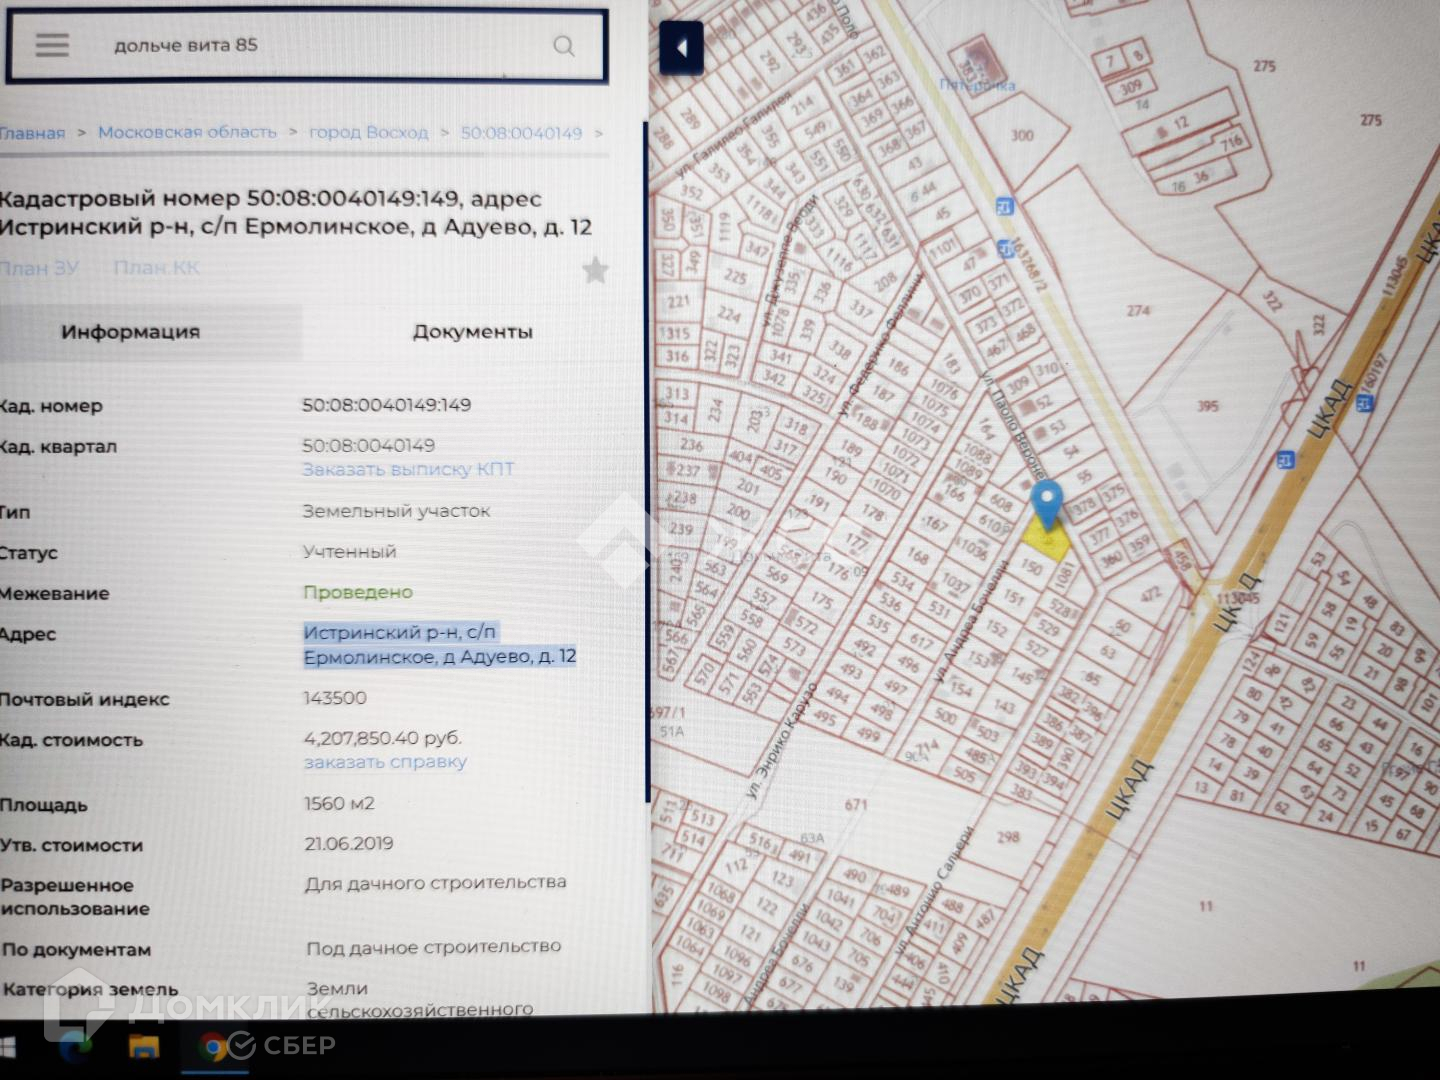Click the highlighted address text
The width and height of the screenshot is (1440, 1080).
pos(440,645)
